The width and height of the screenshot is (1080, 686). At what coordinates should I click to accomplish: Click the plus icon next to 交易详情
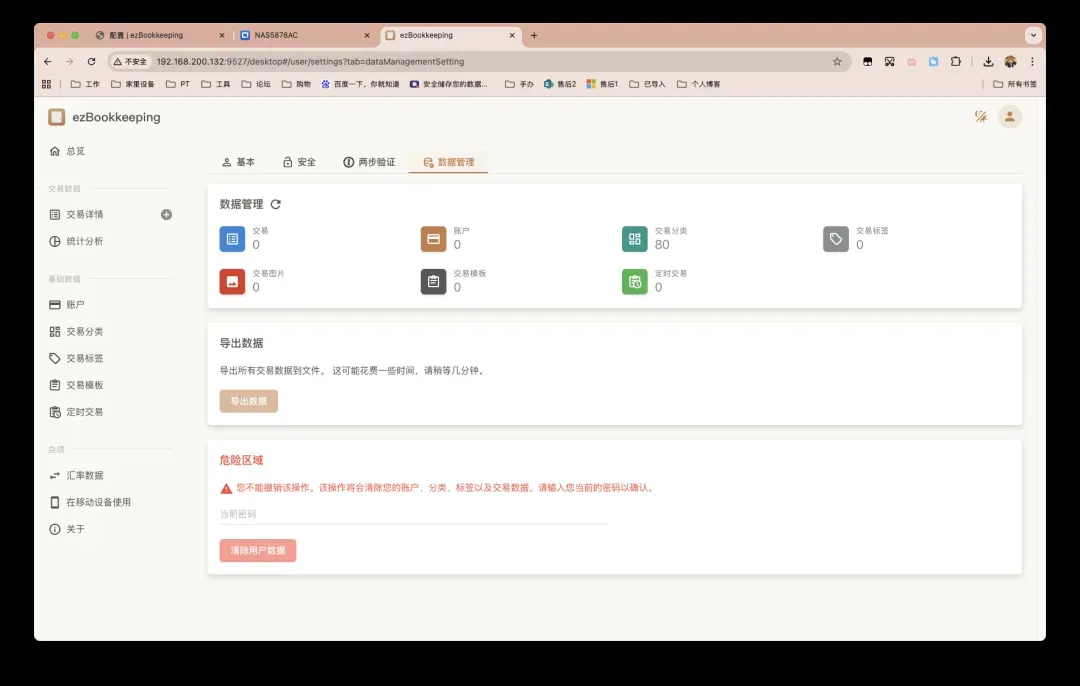(166, 214)
